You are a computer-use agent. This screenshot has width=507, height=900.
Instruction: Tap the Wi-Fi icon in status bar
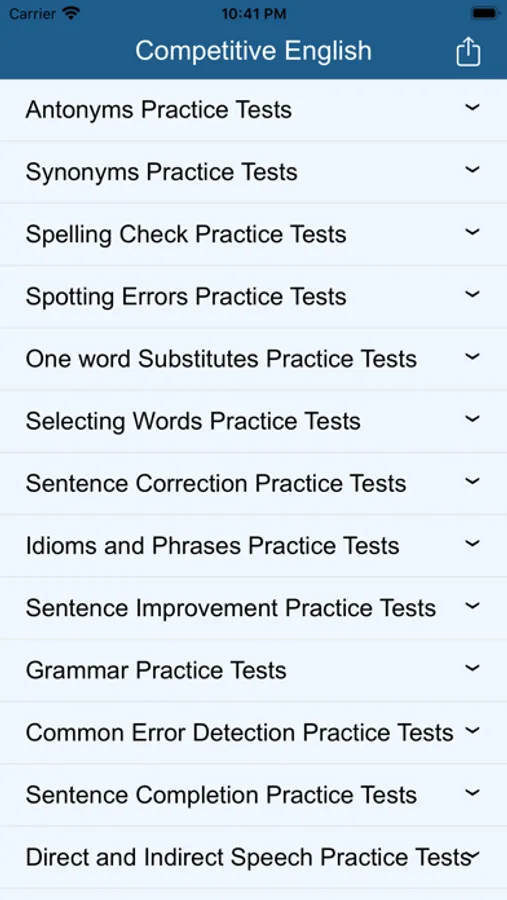(x=71, y=13)
